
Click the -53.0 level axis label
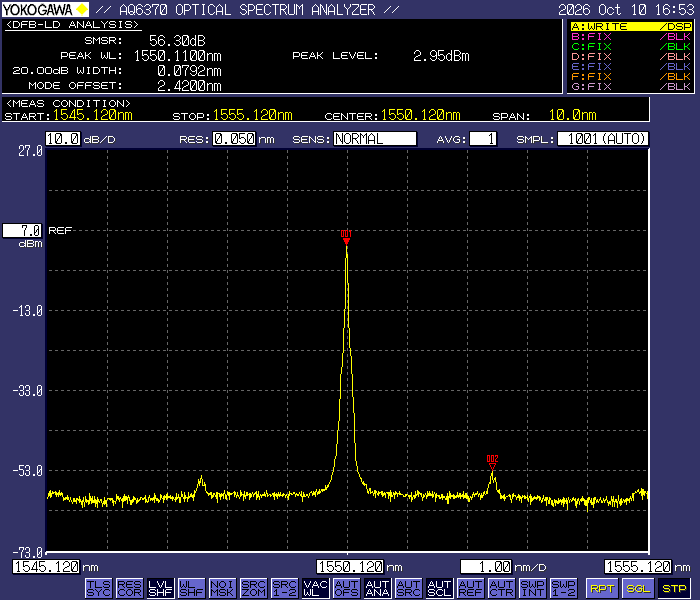click(x=28, y=471)
